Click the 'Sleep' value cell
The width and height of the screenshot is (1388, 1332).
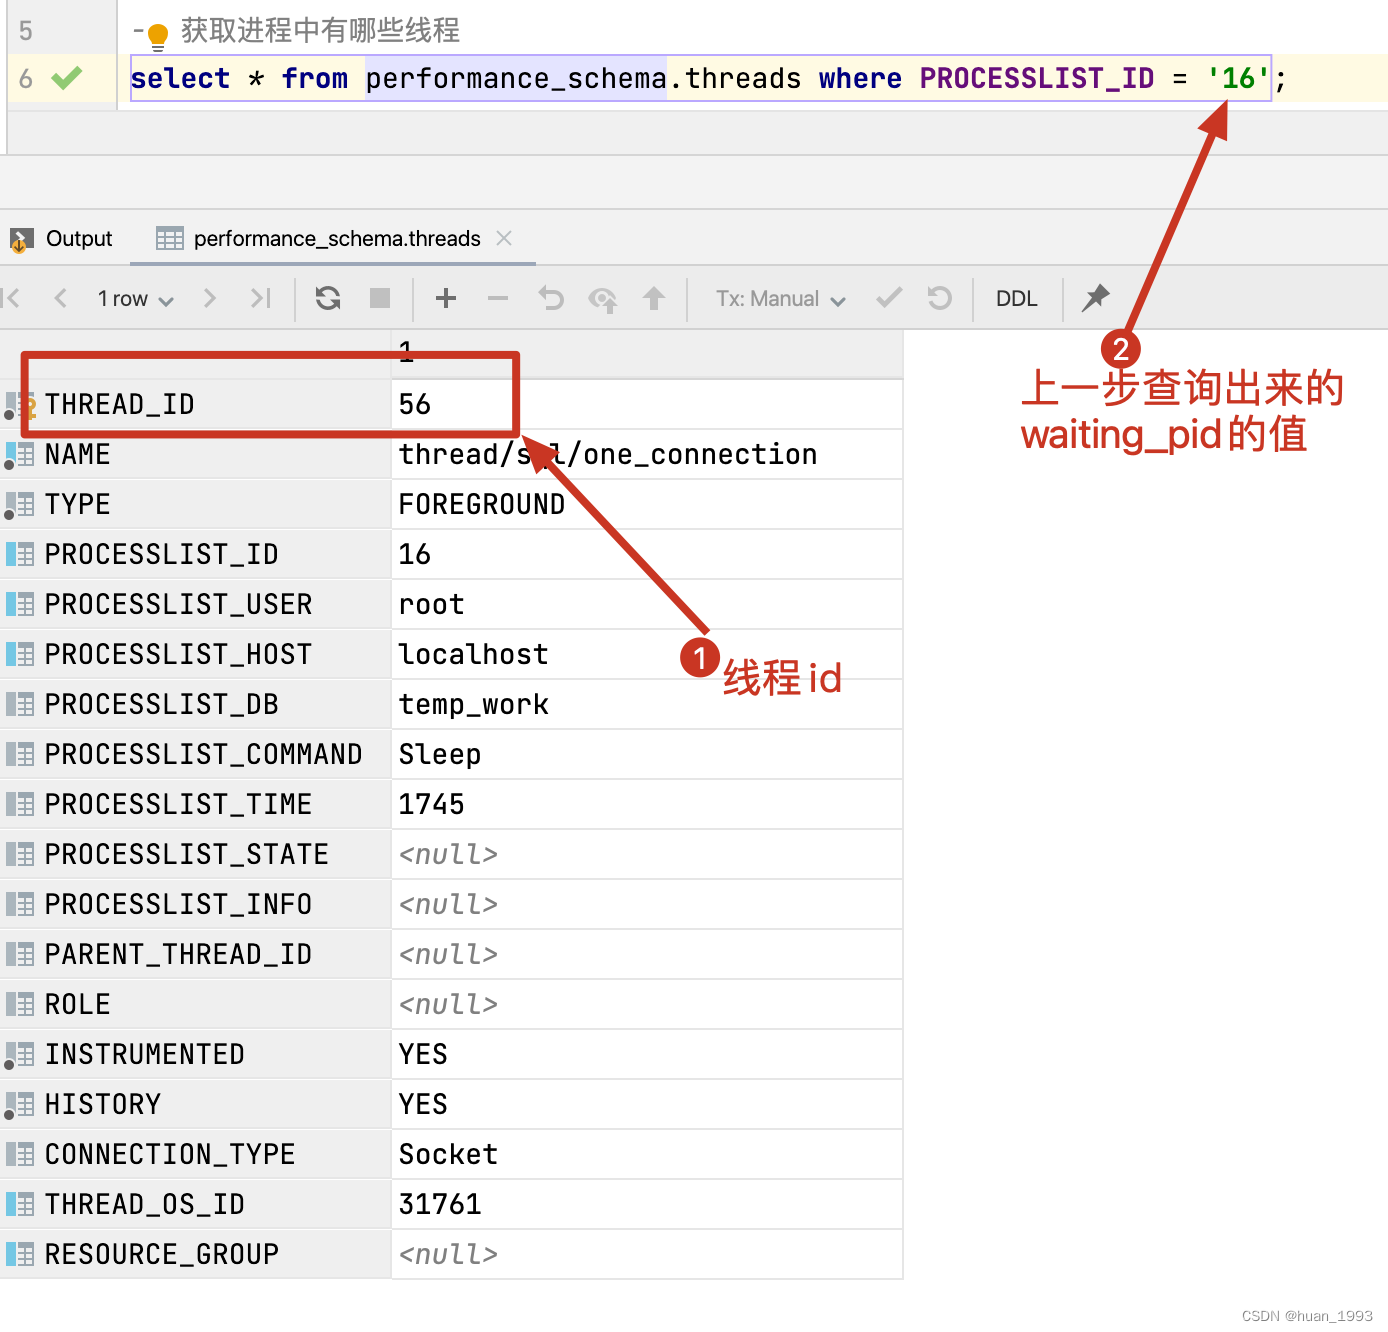[x=647, y=754]
